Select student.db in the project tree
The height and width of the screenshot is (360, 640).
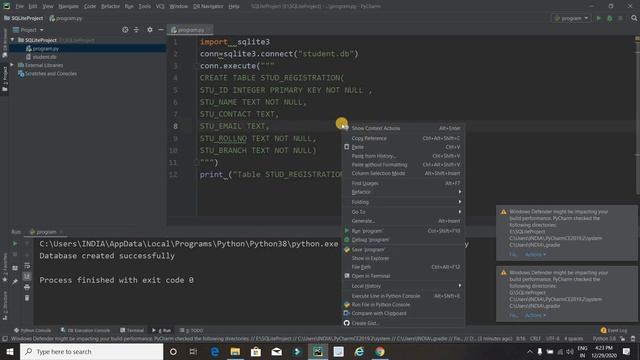tap(44, 57)
